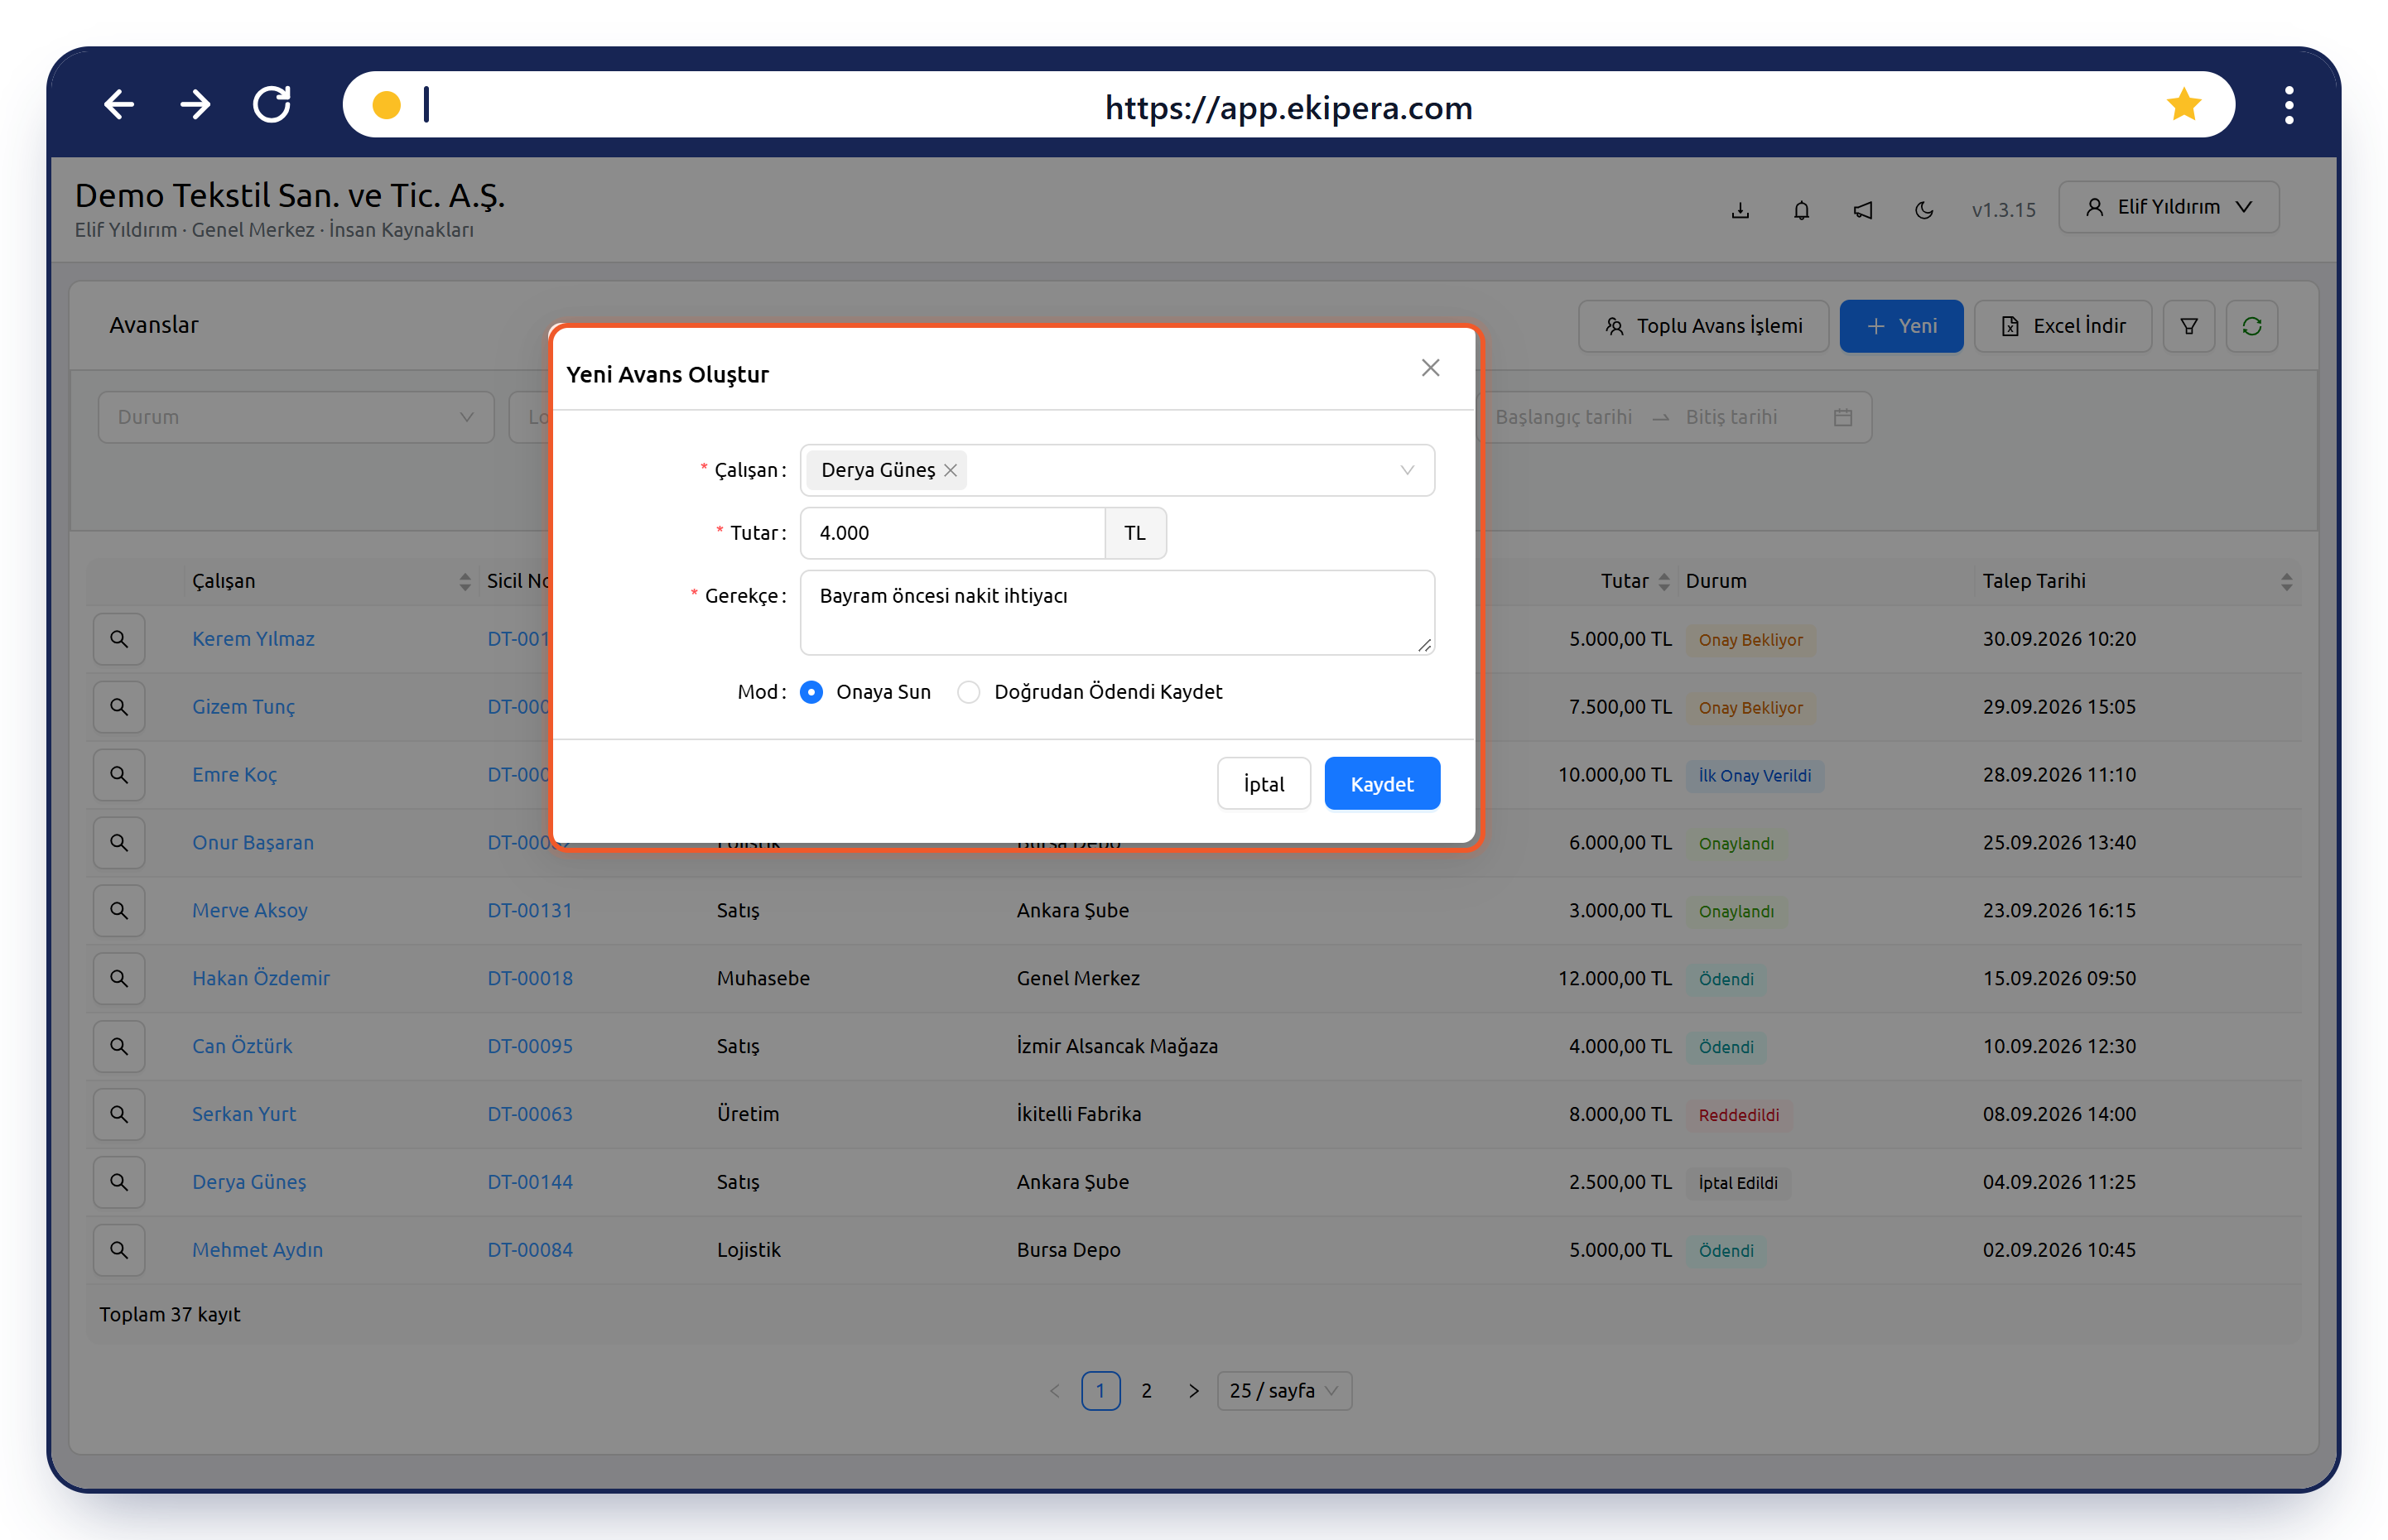Screen dimensions: 2388x1540
Task: Open notifications bell icon
Action: coord(1801,210)
